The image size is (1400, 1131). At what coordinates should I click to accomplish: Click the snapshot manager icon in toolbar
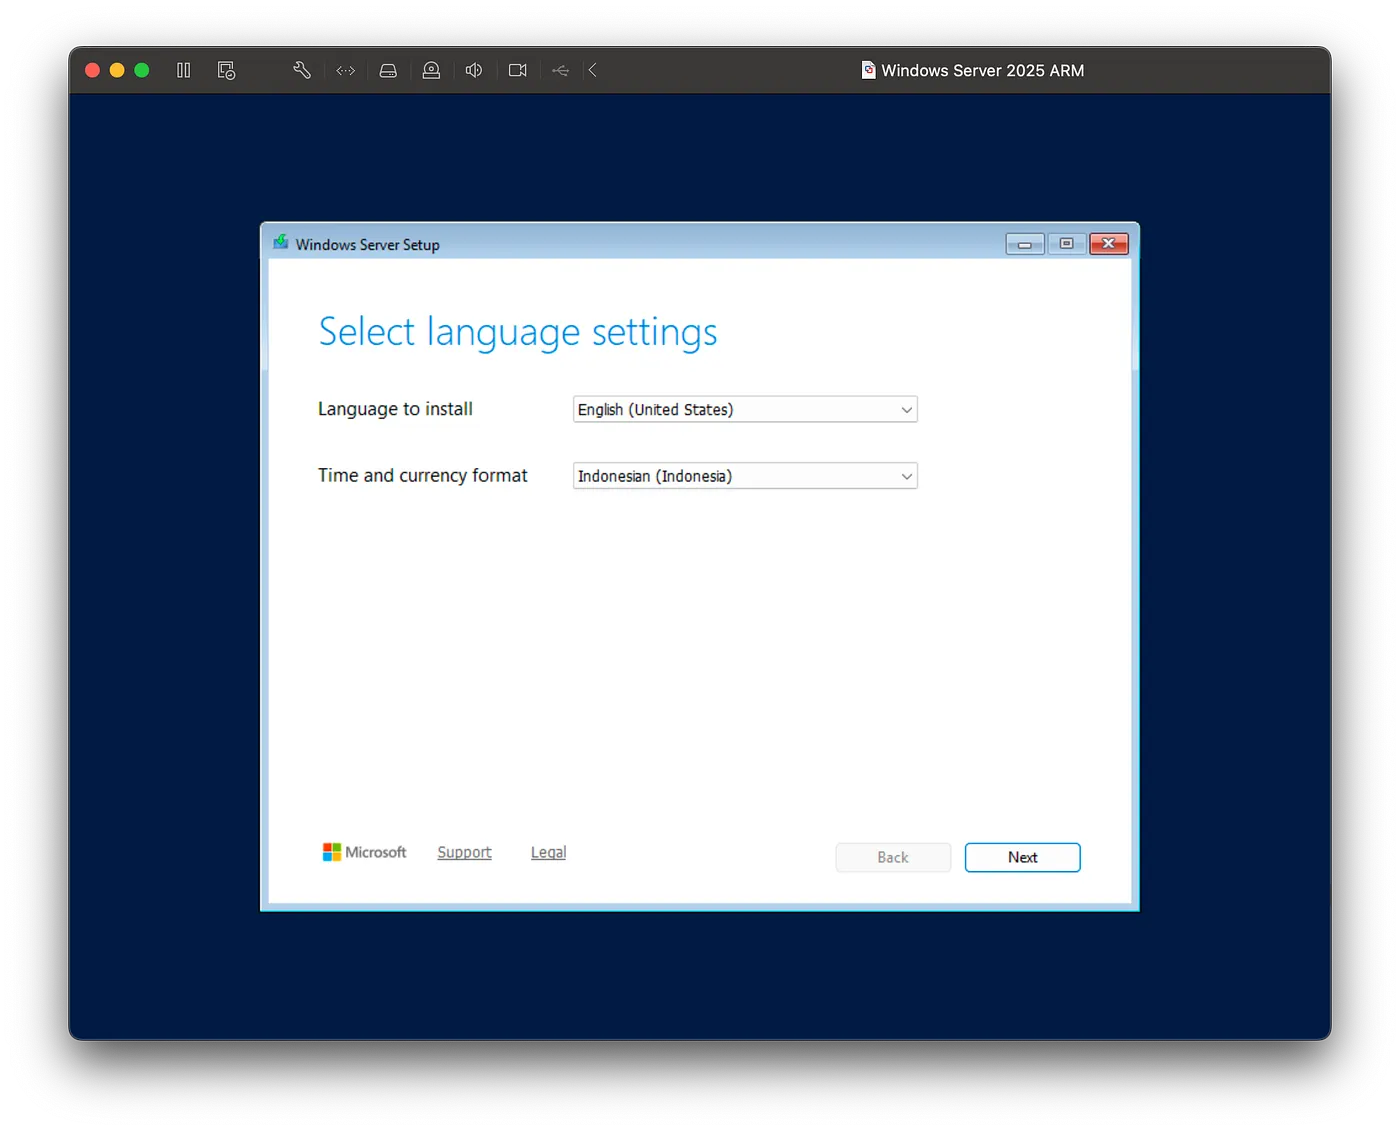[226, 70]
